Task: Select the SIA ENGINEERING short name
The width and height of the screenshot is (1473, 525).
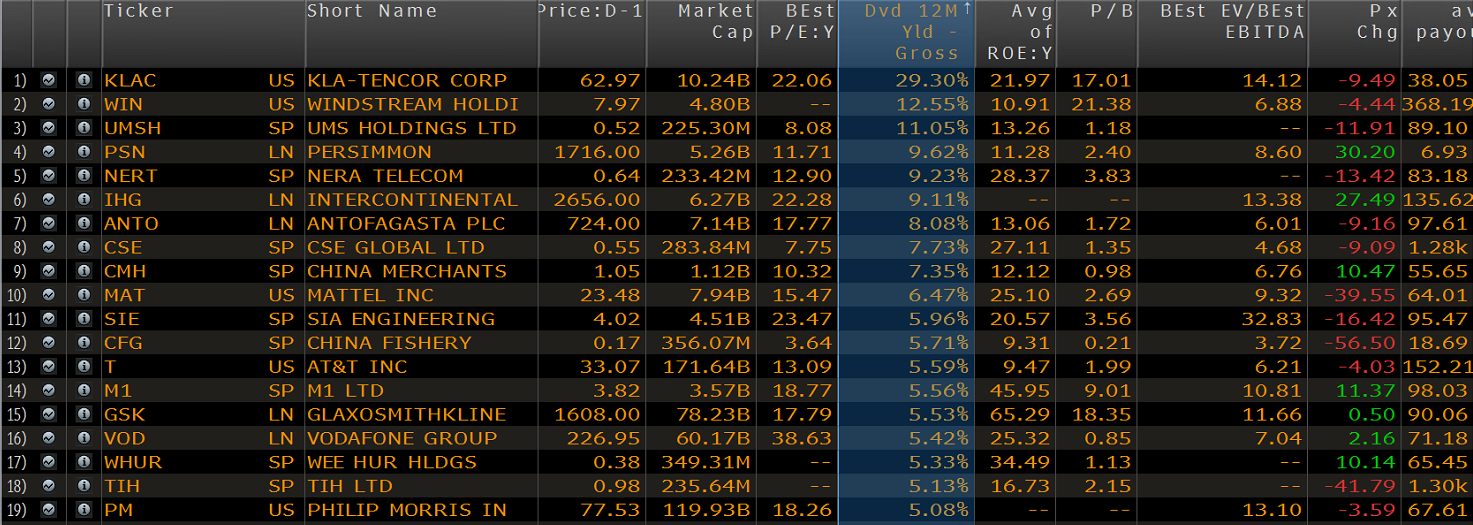Action: pos(401,319)
